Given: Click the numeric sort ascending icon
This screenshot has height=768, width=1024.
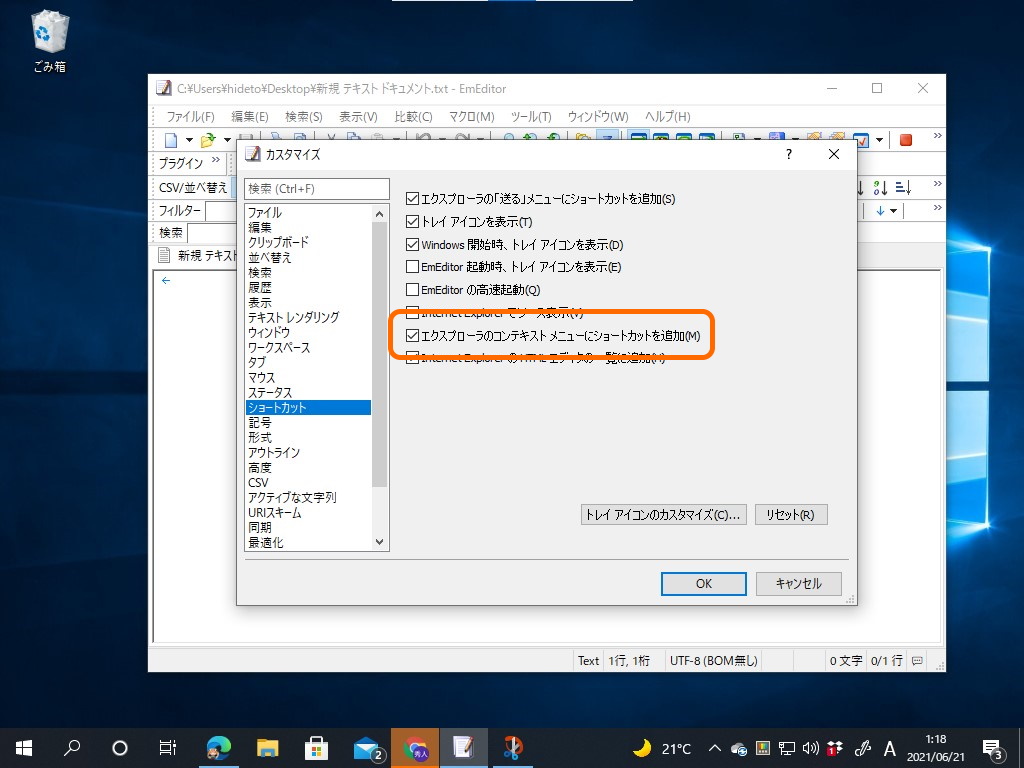Looking at the screenshot, I should click(880, 188).
